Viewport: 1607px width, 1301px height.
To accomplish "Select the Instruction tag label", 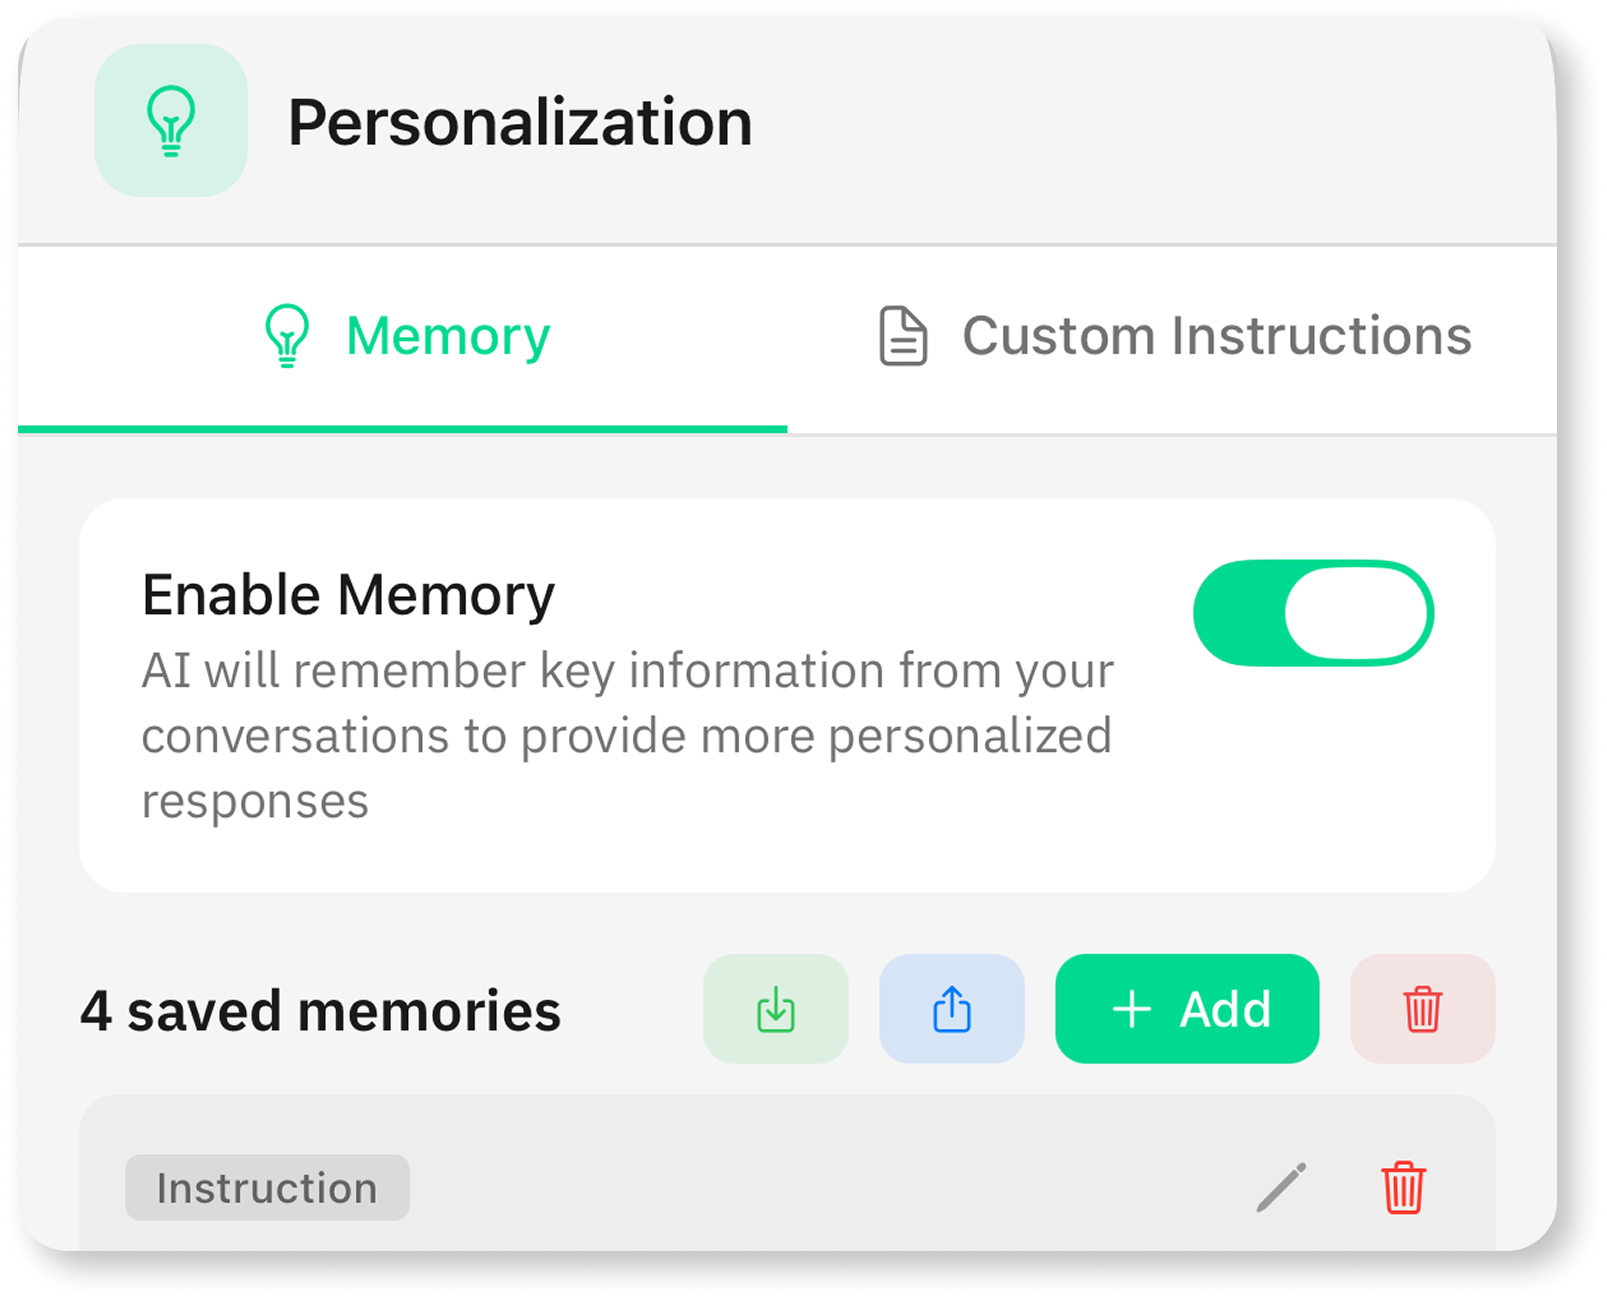I will coord(267,1188).
